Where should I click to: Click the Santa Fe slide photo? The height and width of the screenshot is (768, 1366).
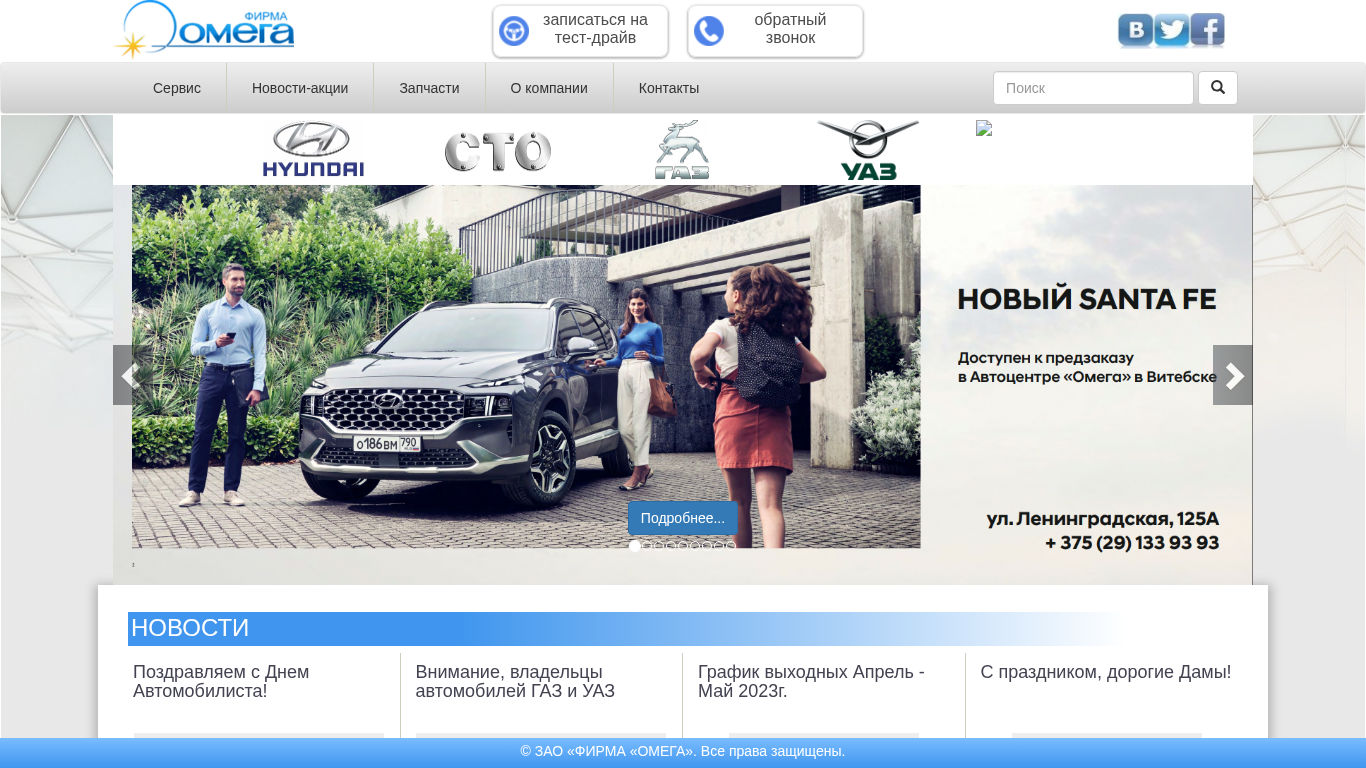point(526,366)
